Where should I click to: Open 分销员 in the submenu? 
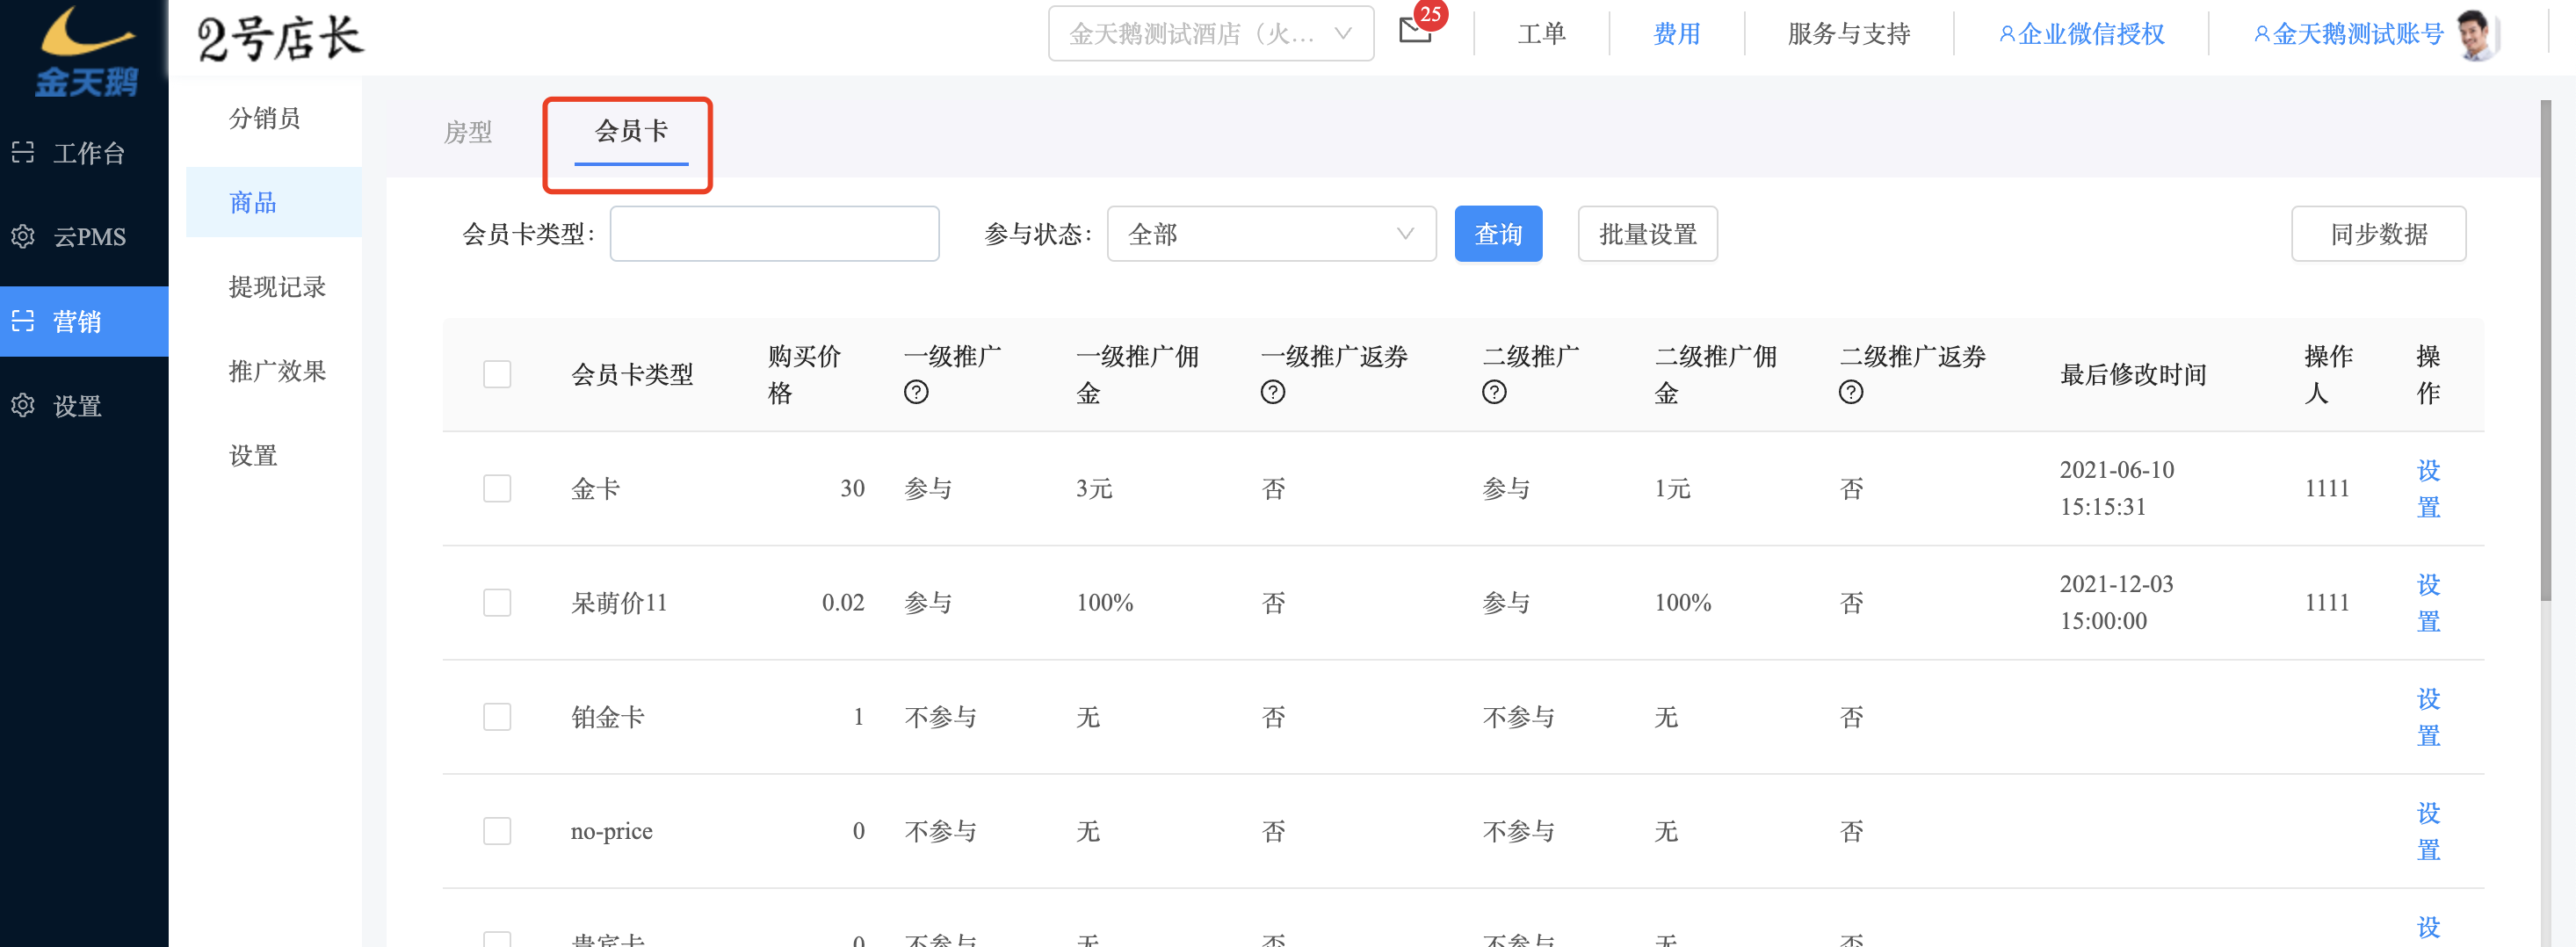click(x=265, y=118)
